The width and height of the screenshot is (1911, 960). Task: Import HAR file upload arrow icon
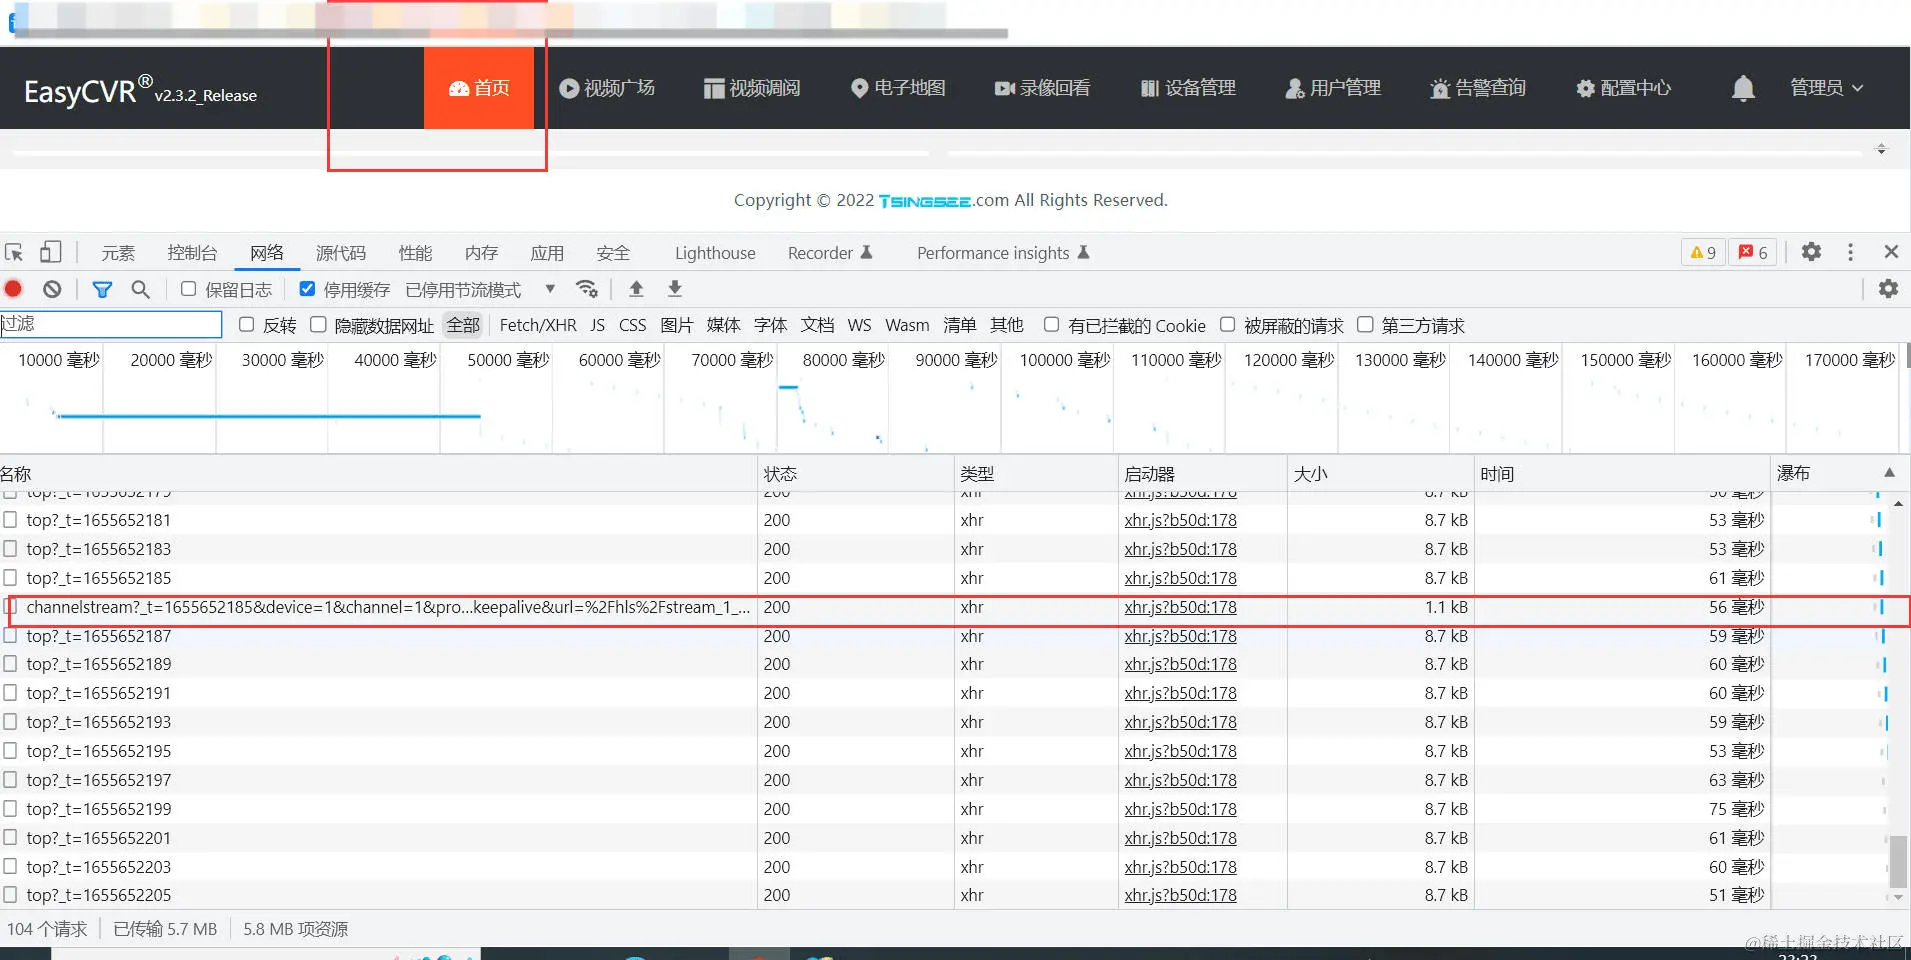coord(636,289)
